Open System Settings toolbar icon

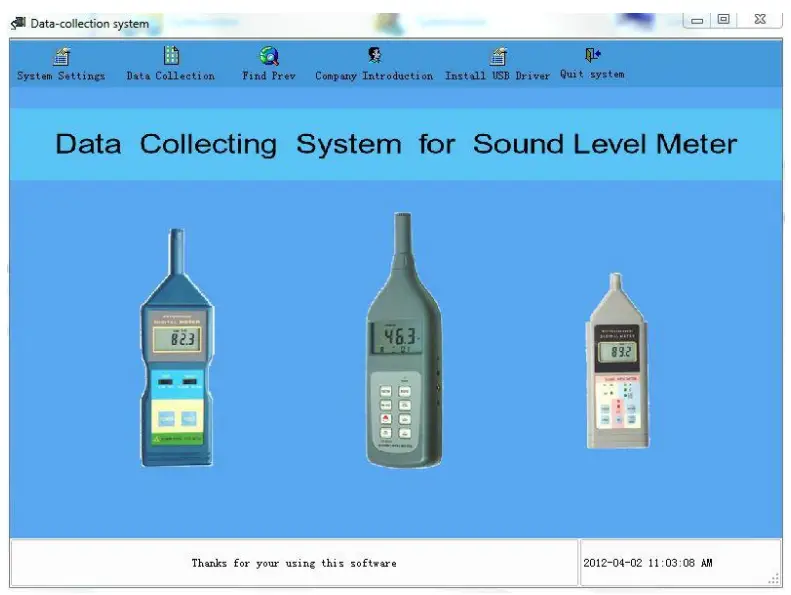click(x=62, y=57)
